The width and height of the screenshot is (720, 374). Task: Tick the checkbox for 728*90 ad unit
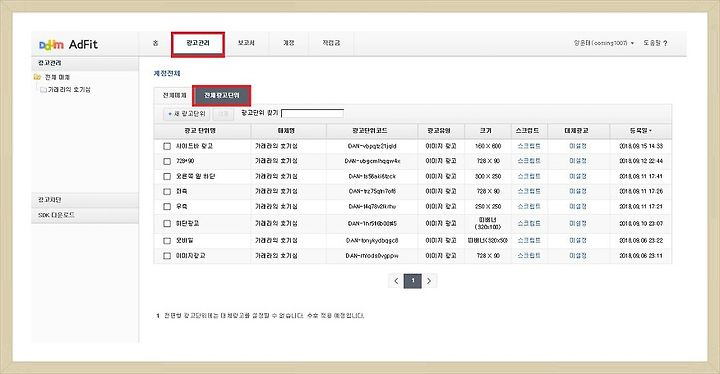(x=167, y=161)
